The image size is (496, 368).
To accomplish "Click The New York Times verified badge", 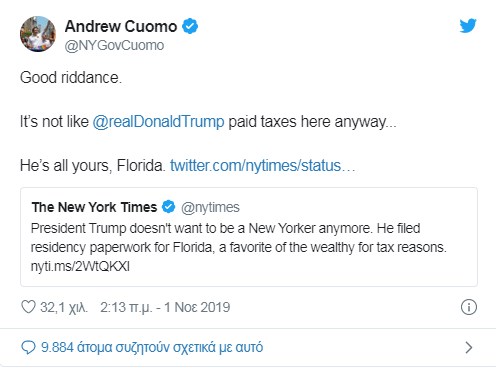I will click(x=168, y=207).
